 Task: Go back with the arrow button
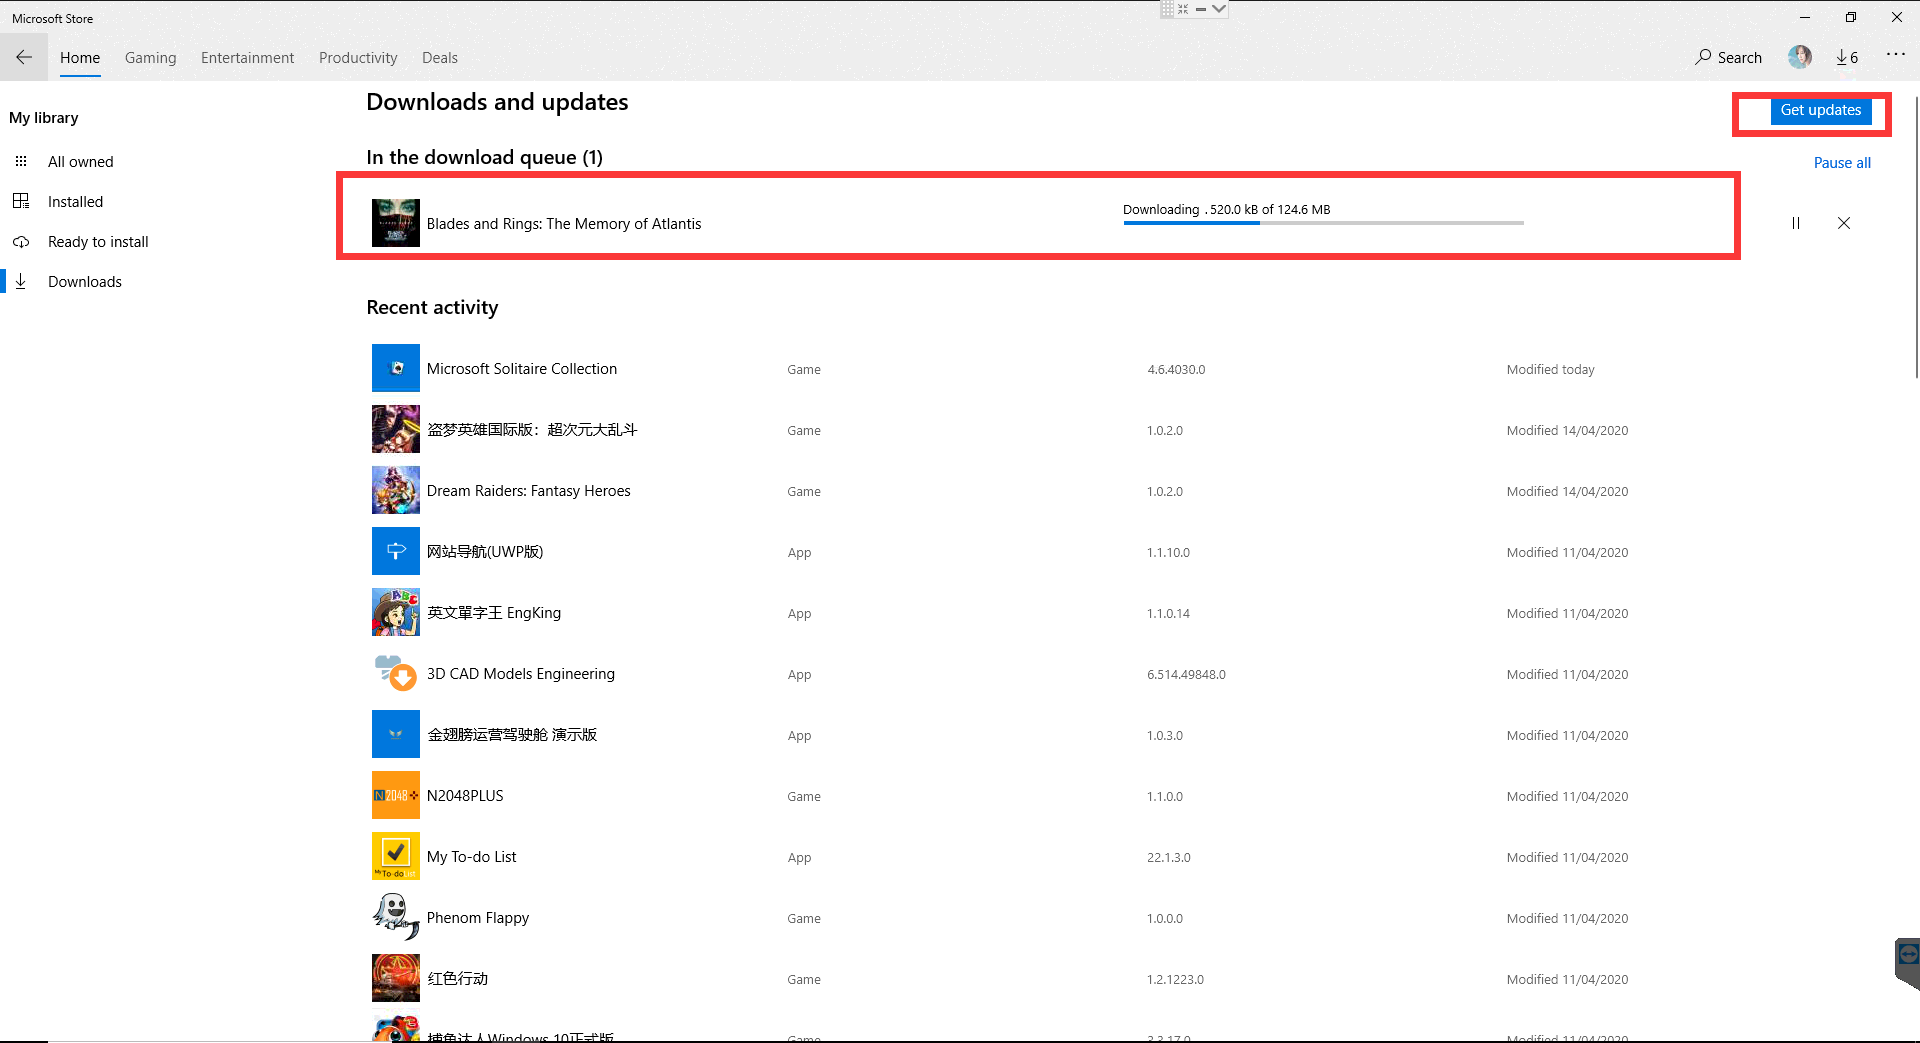pos(24,57)
